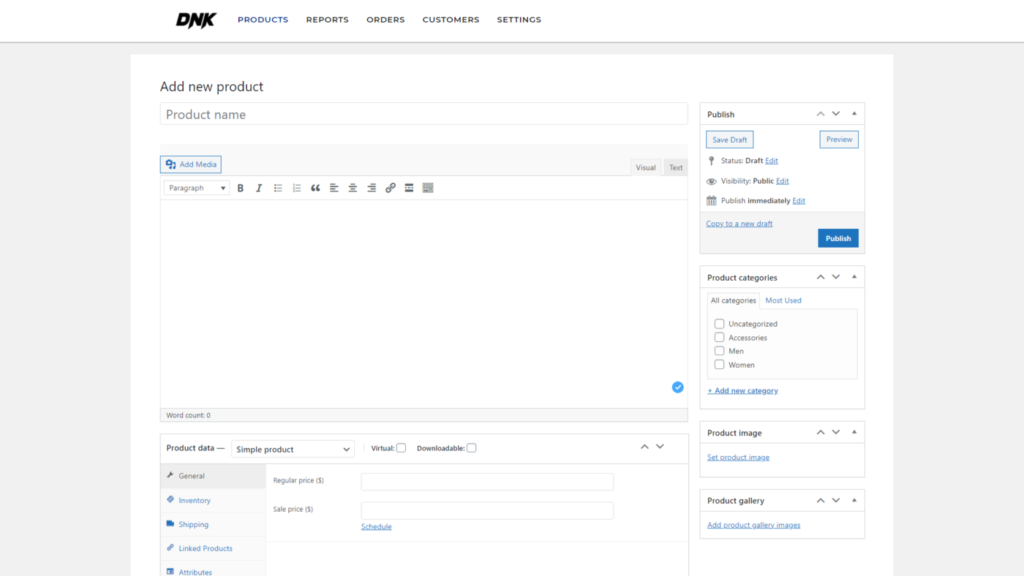
Task: Toggle the toolbar kitchen sink icon
Action: pyautogui.click(x=428, y=188)
